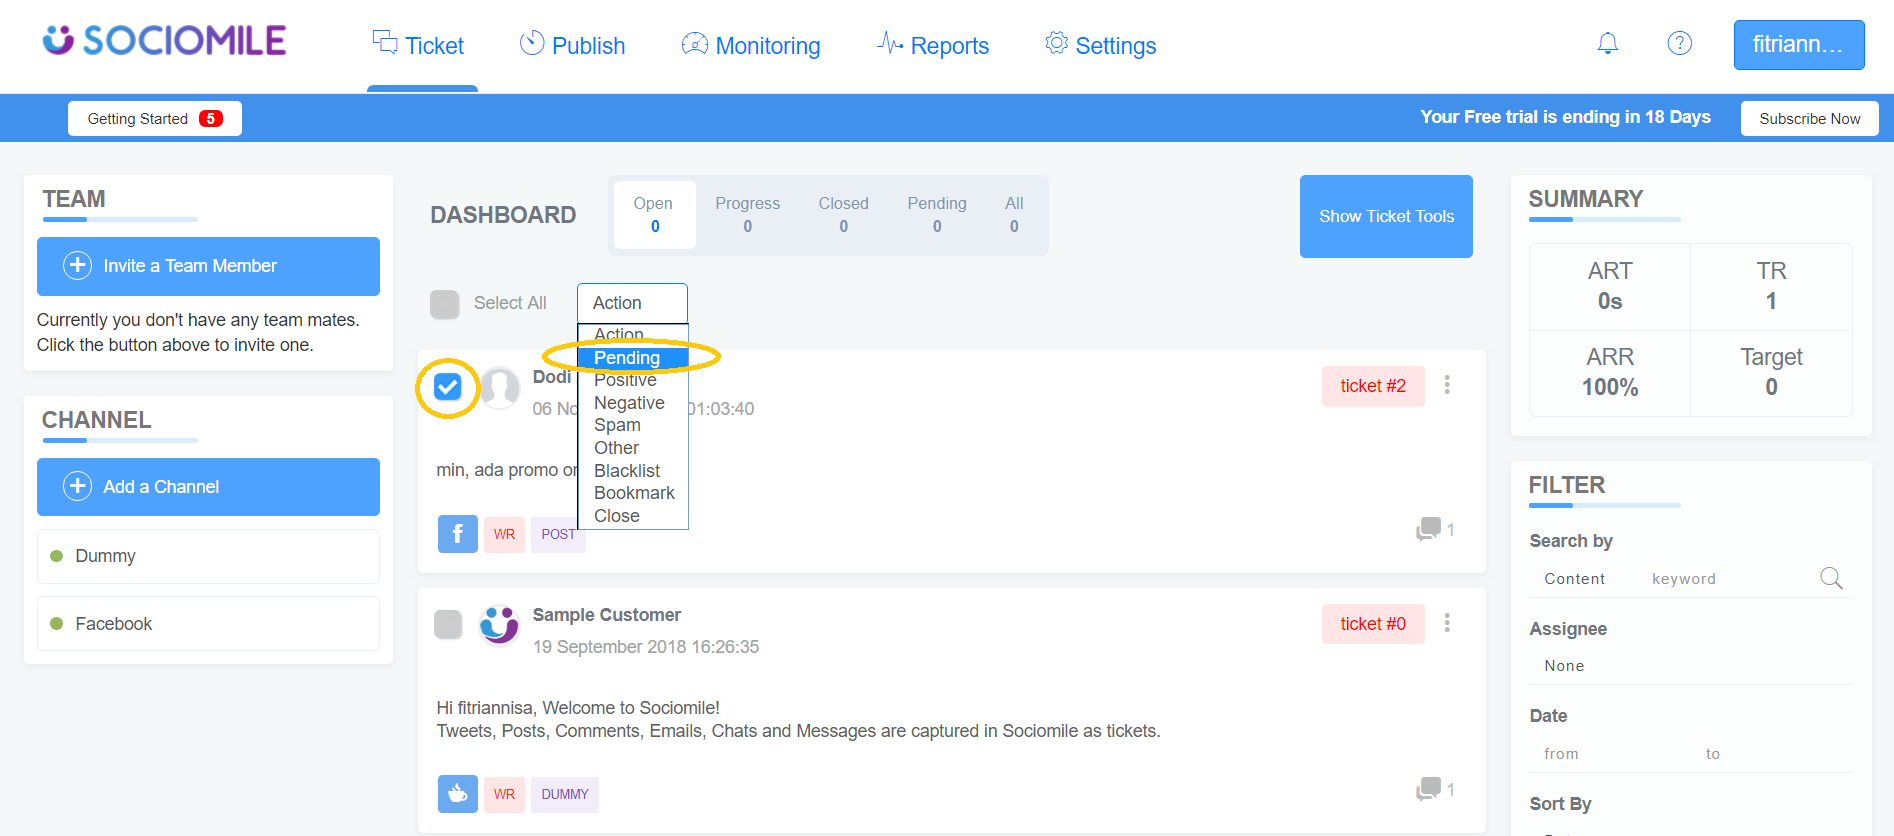Choose Spam from the Action list
Screen dimensions: 1894x836
pos(632,425)
